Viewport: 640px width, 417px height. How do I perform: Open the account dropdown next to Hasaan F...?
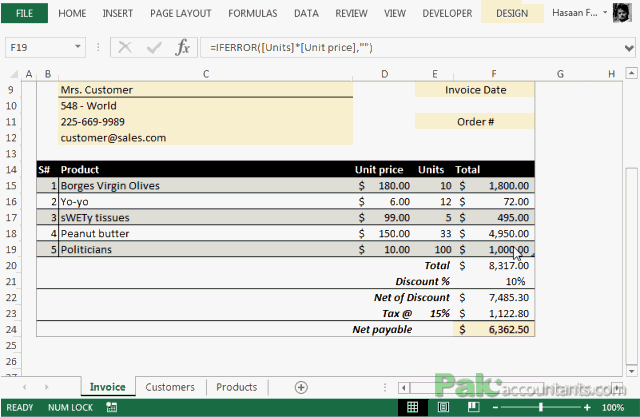click(x=605, y=13)
